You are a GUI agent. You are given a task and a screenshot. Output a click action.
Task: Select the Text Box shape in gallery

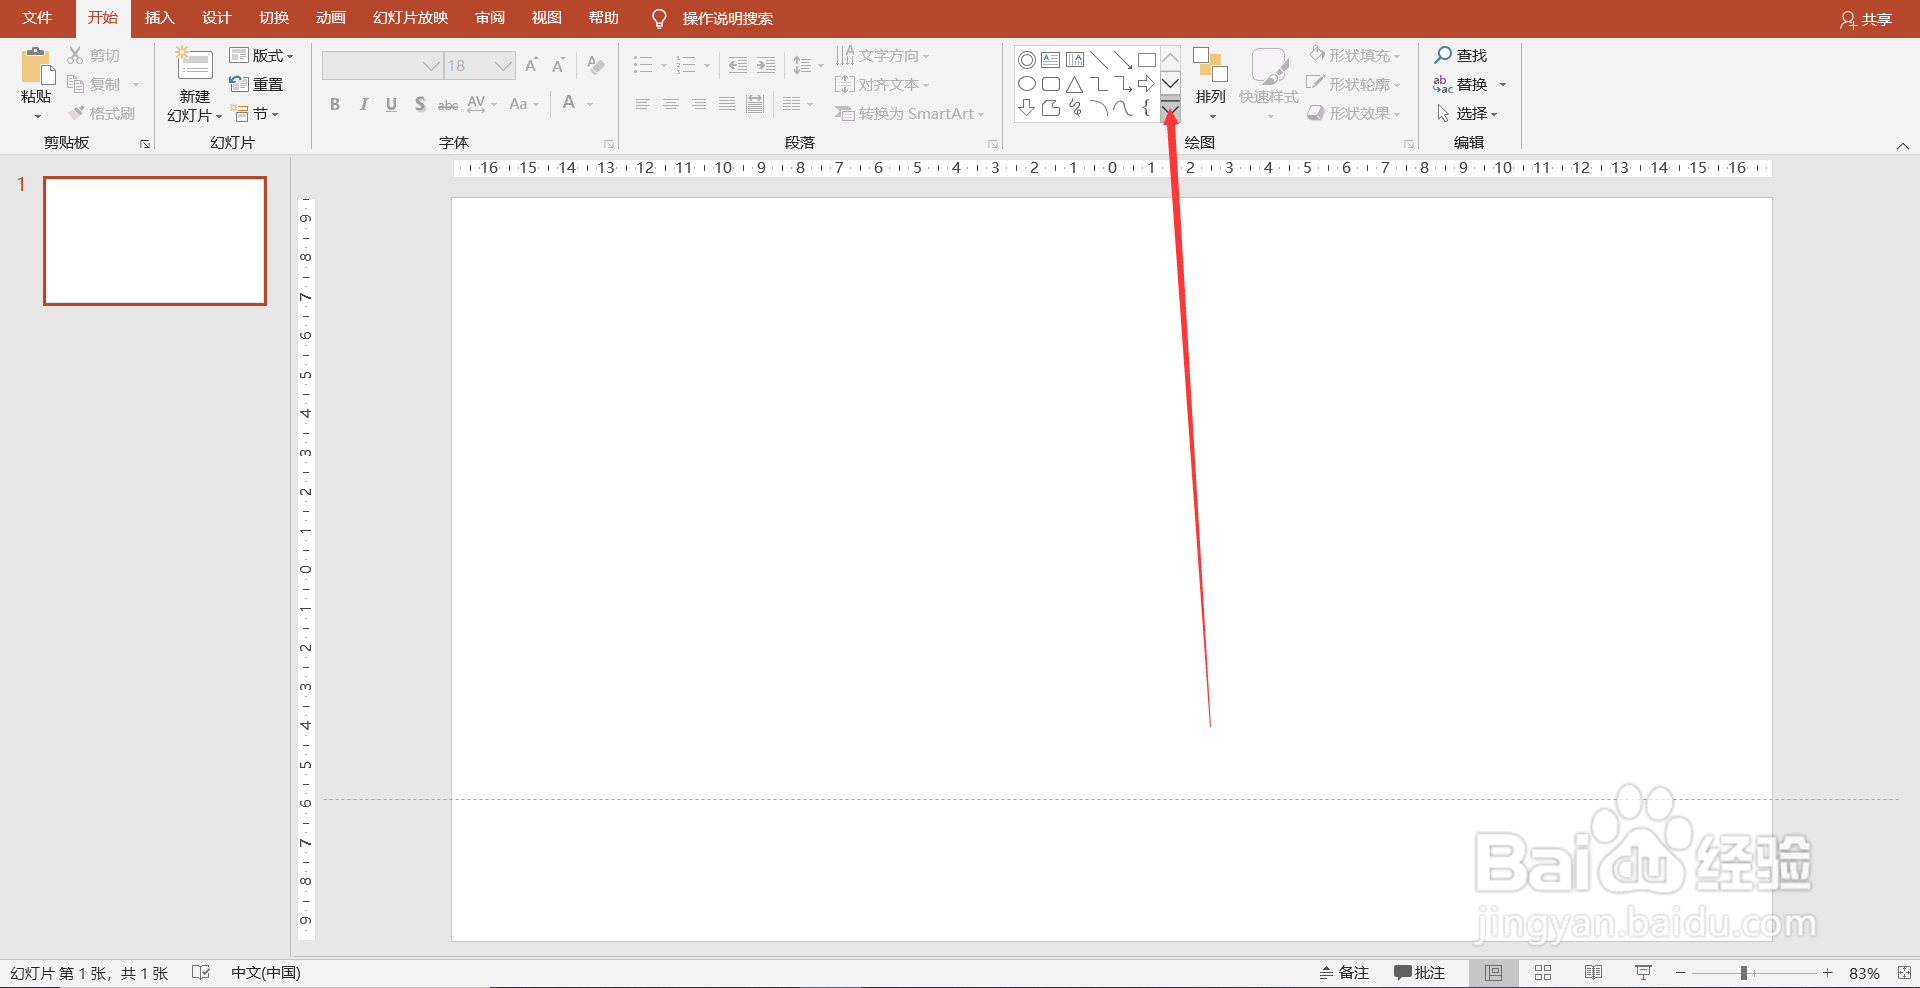1050,60
